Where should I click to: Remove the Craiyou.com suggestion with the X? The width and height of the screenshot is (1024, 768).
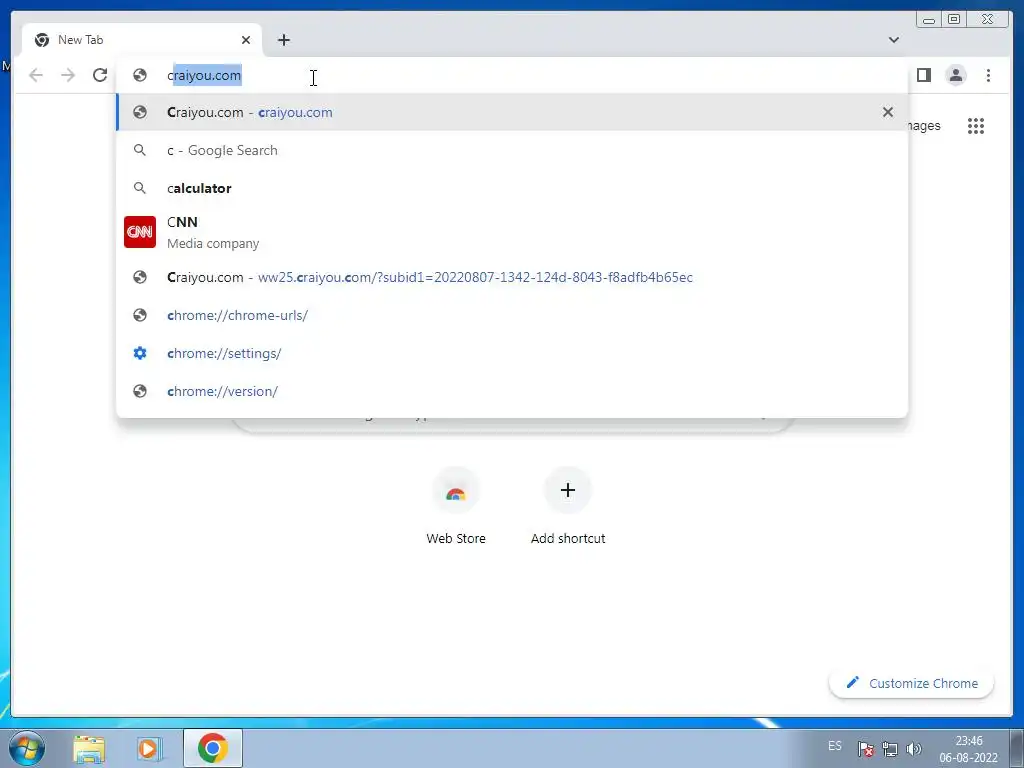pyautogui.click(x=888, y=112)
